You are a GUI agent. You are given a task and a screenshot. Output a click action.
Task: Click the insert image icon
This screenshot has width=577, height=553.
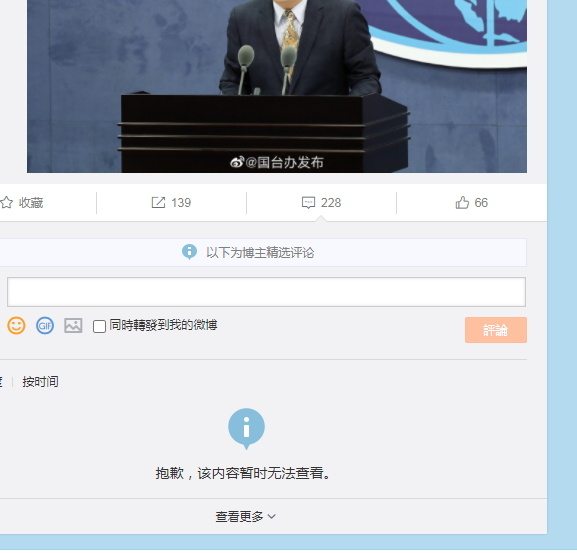click(x=73, y=326)
